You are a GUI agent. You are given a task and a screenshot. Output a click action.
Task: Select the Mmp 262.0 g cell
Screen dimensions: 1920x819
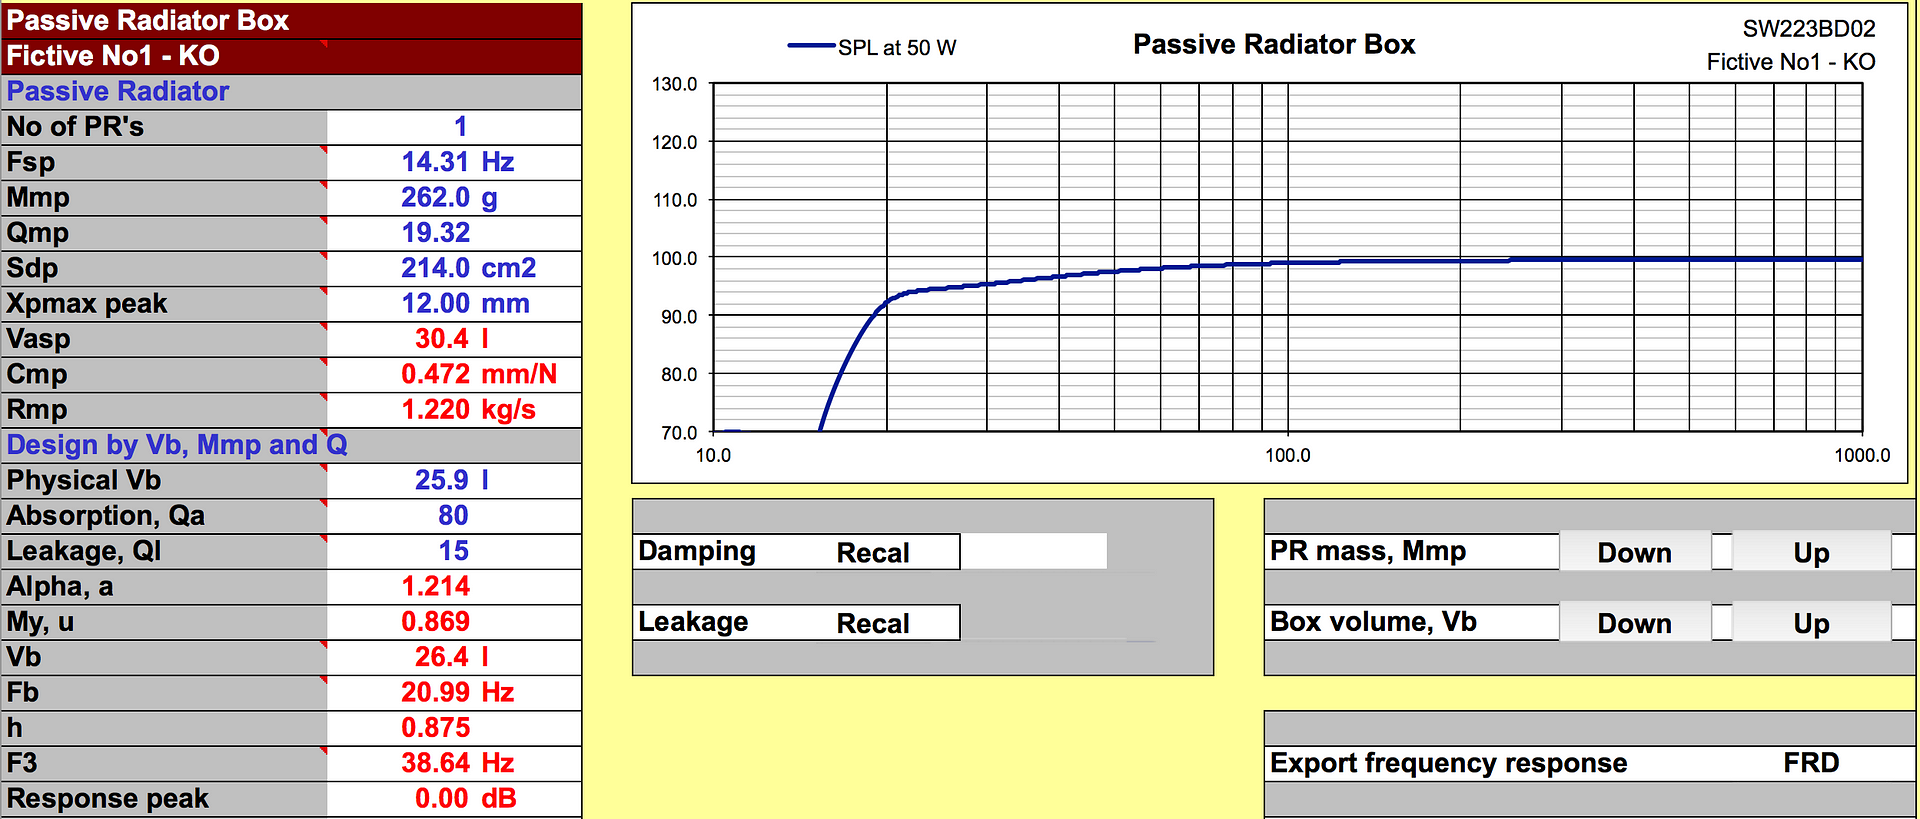tap(454, 198)
